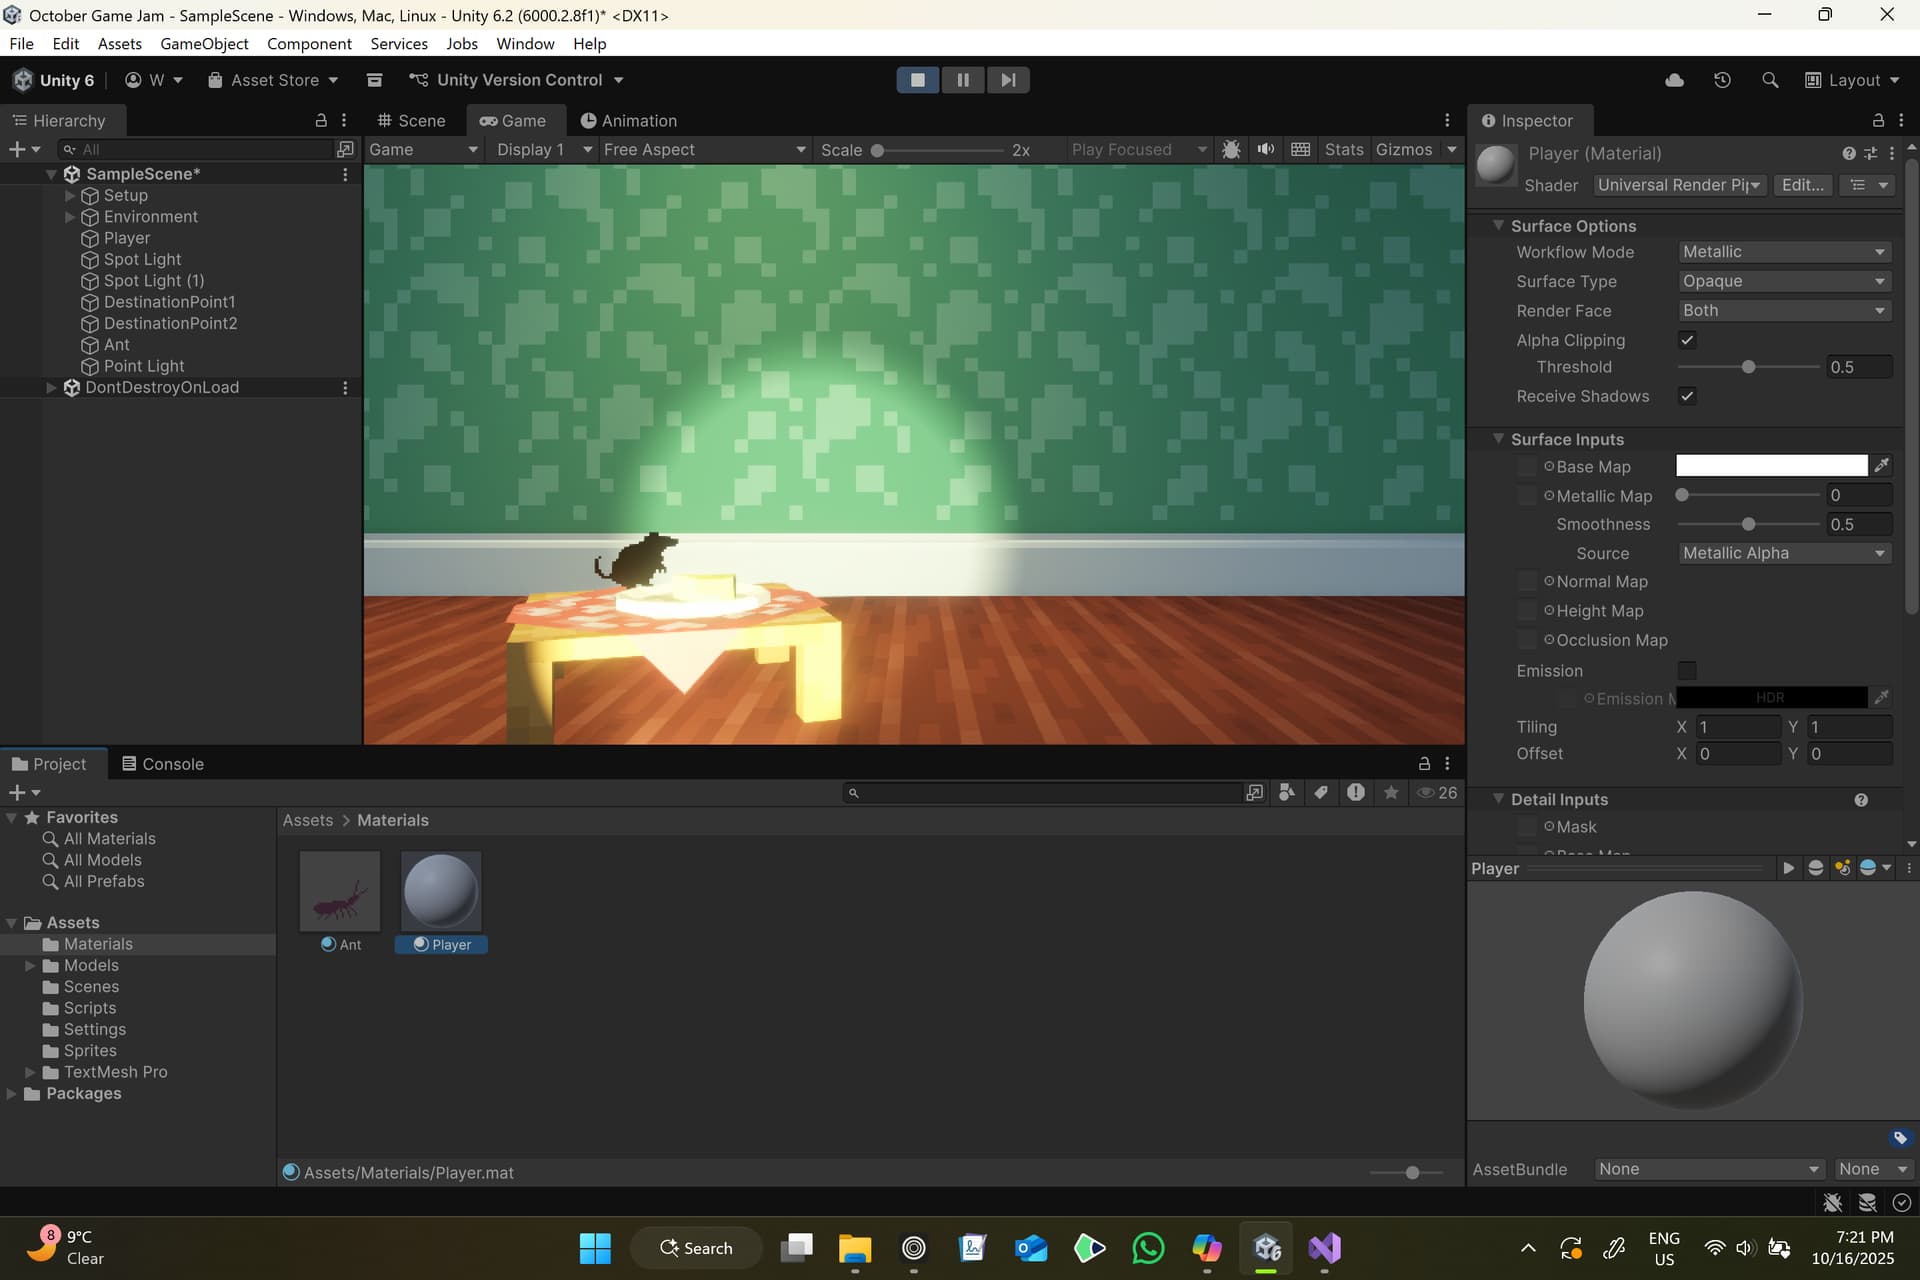Screen dimensions: 1920x1280
Task: Open the Render Face dropdown set to Both
Action: [1784, 310]
